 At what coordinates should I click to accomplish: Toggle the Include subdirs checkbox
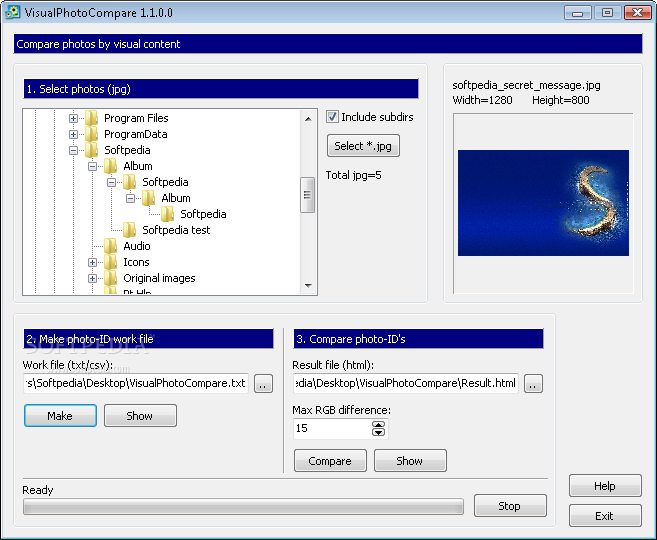[332, 117]
